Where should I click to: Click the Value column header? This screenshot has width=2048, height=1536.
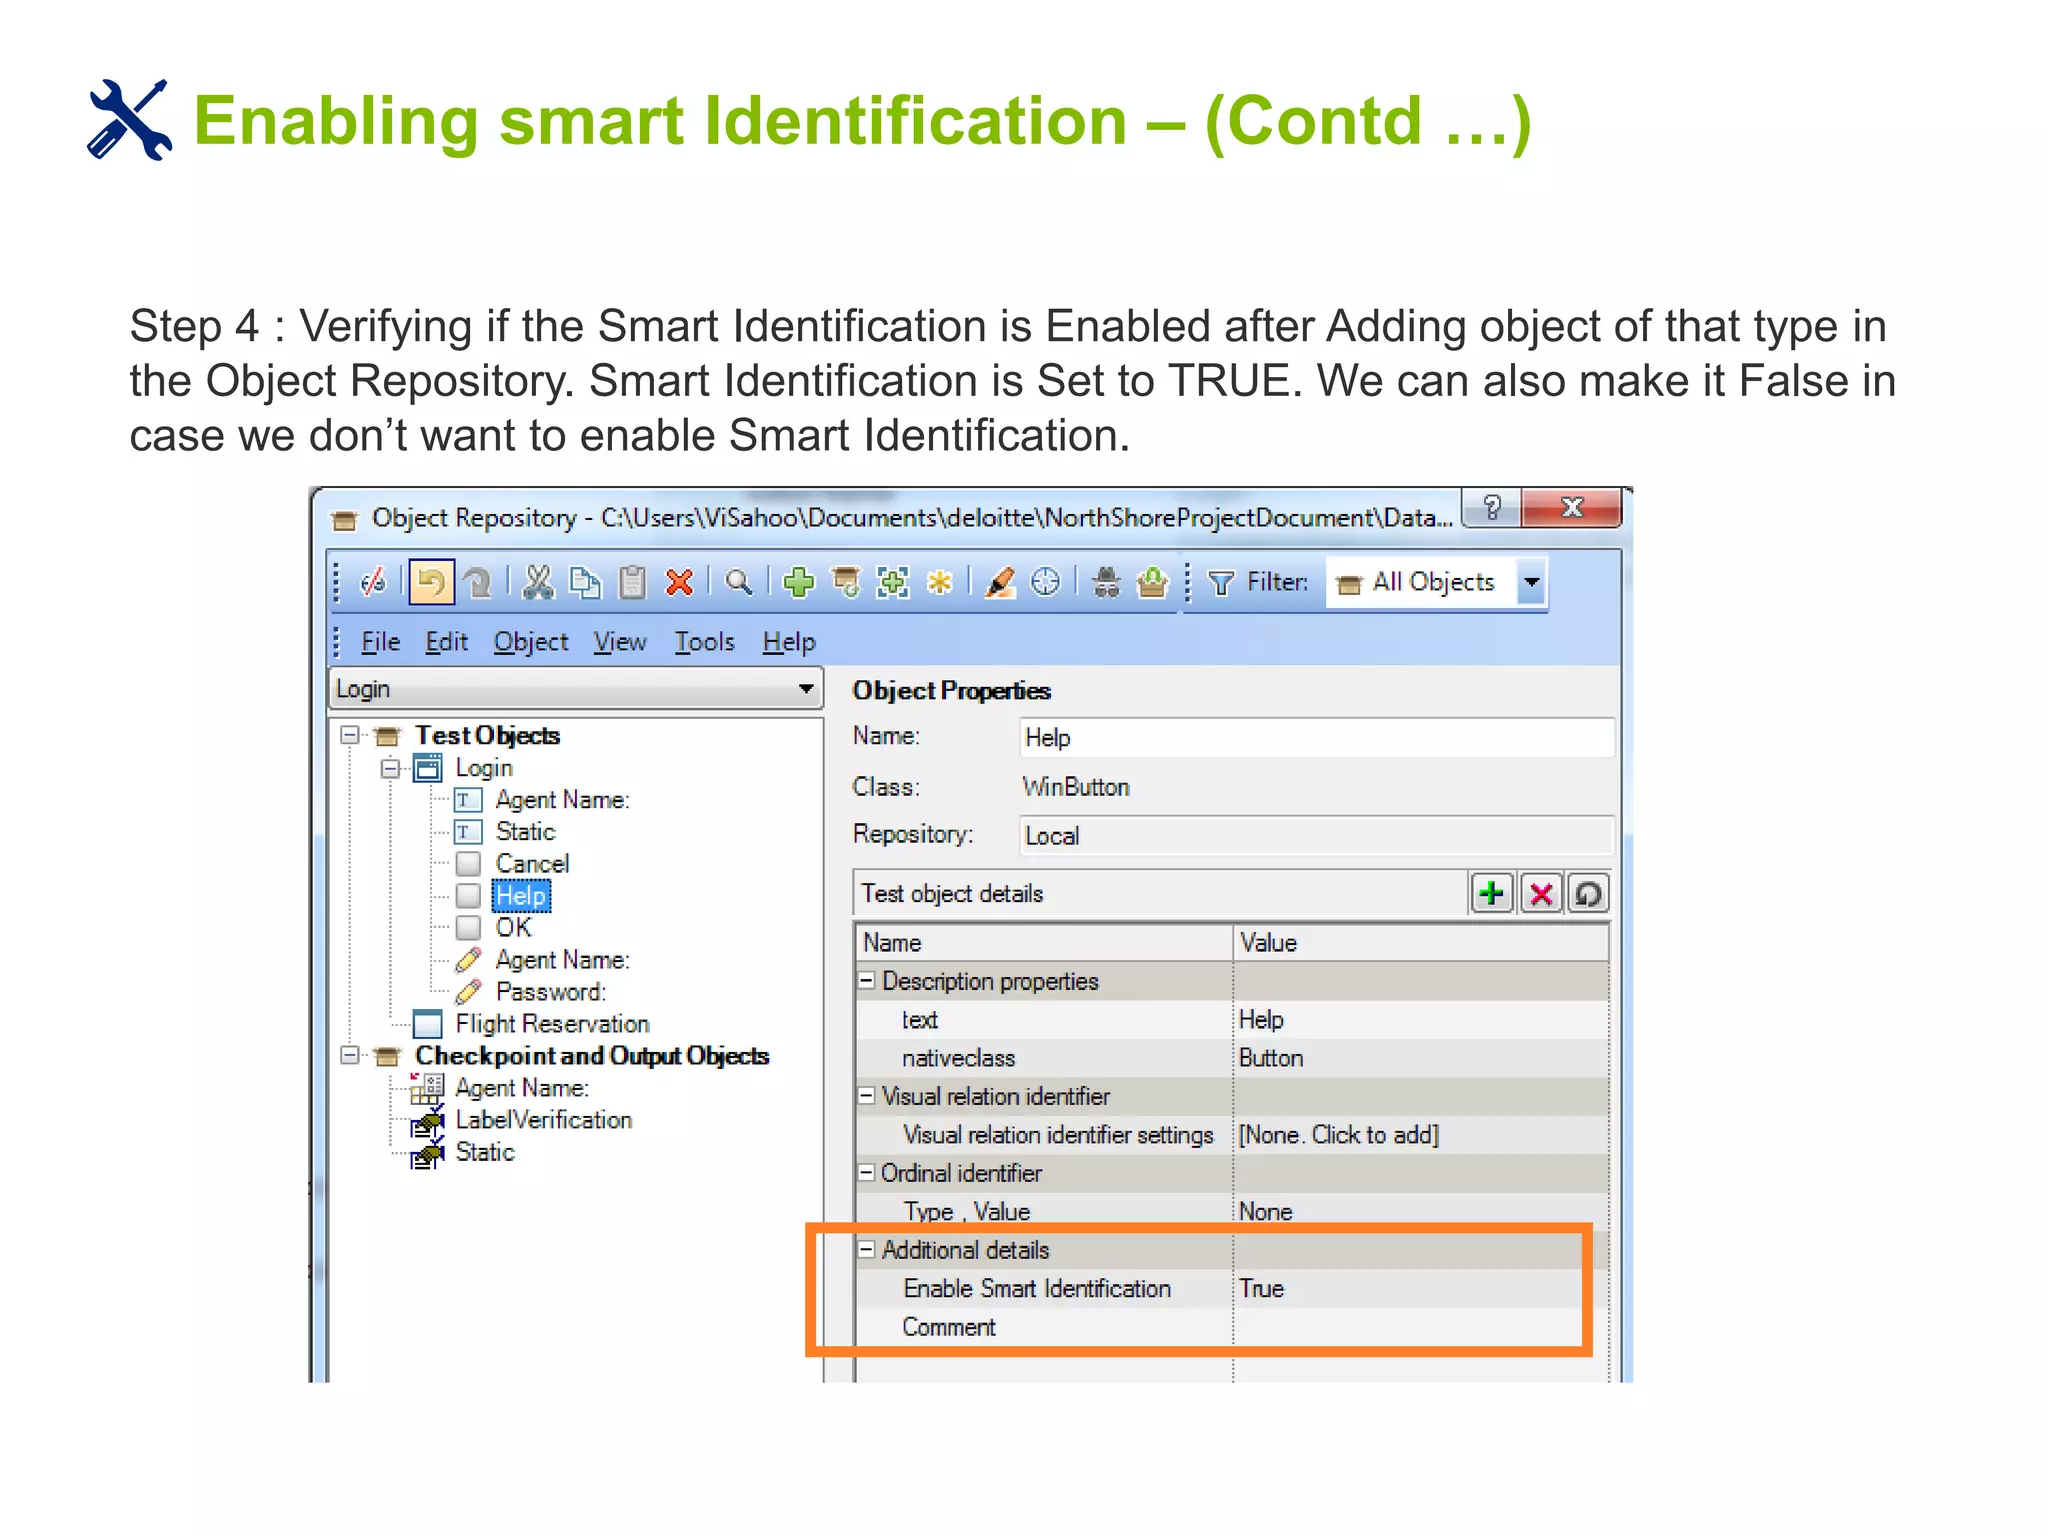coord(1420,942)
